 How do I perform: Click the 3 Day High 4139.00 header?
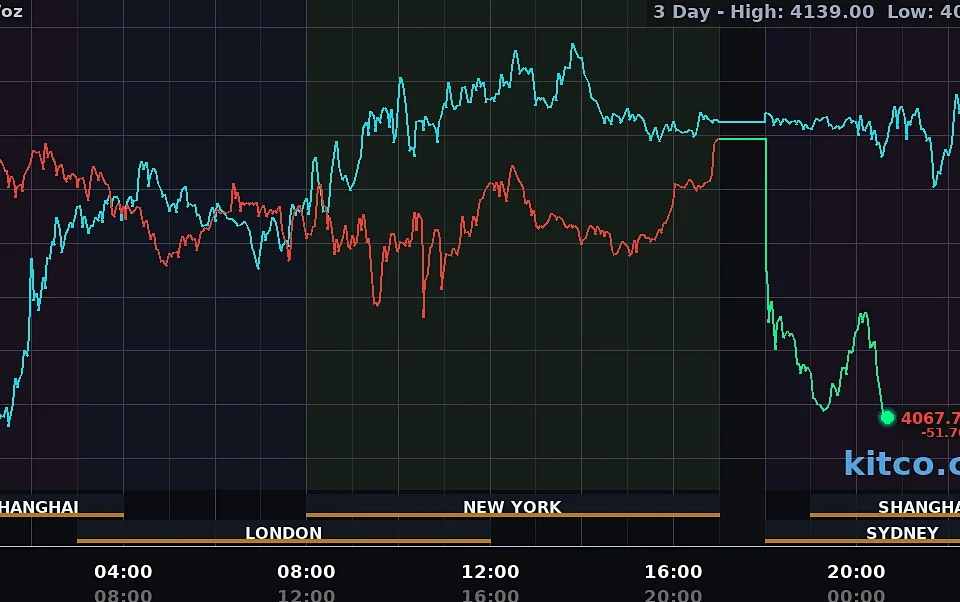(763, 12)
